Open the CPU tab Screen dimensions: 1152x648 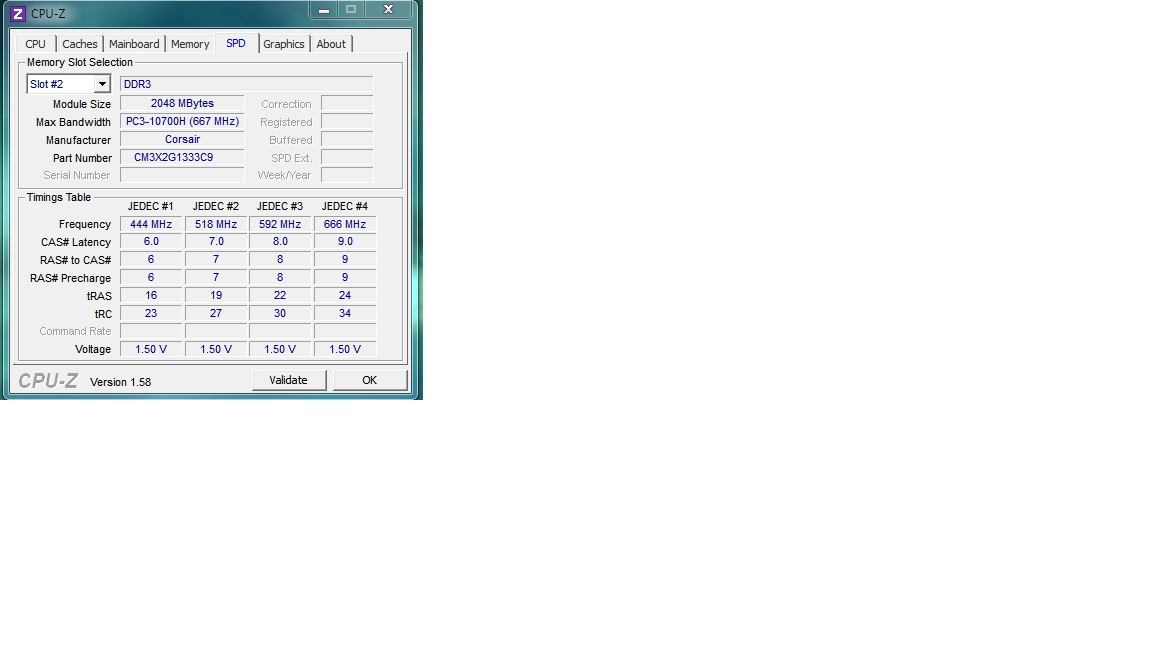point(35,44)
